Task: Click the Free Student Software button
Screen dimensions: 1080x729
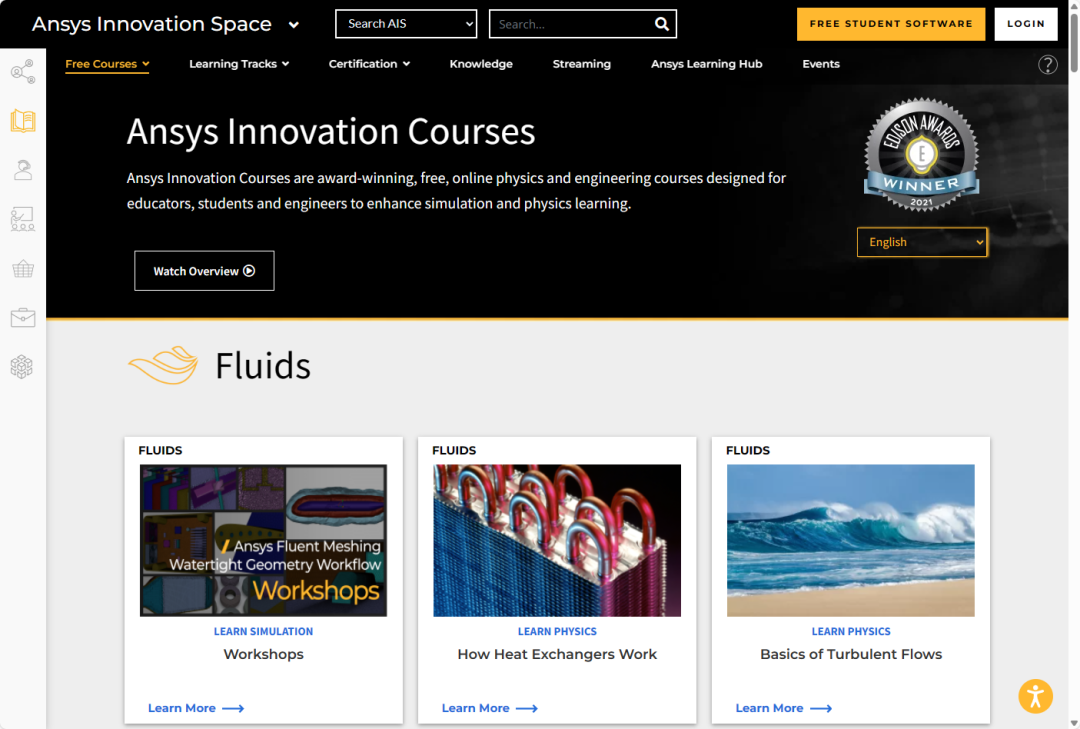Action: pos(891,24)
